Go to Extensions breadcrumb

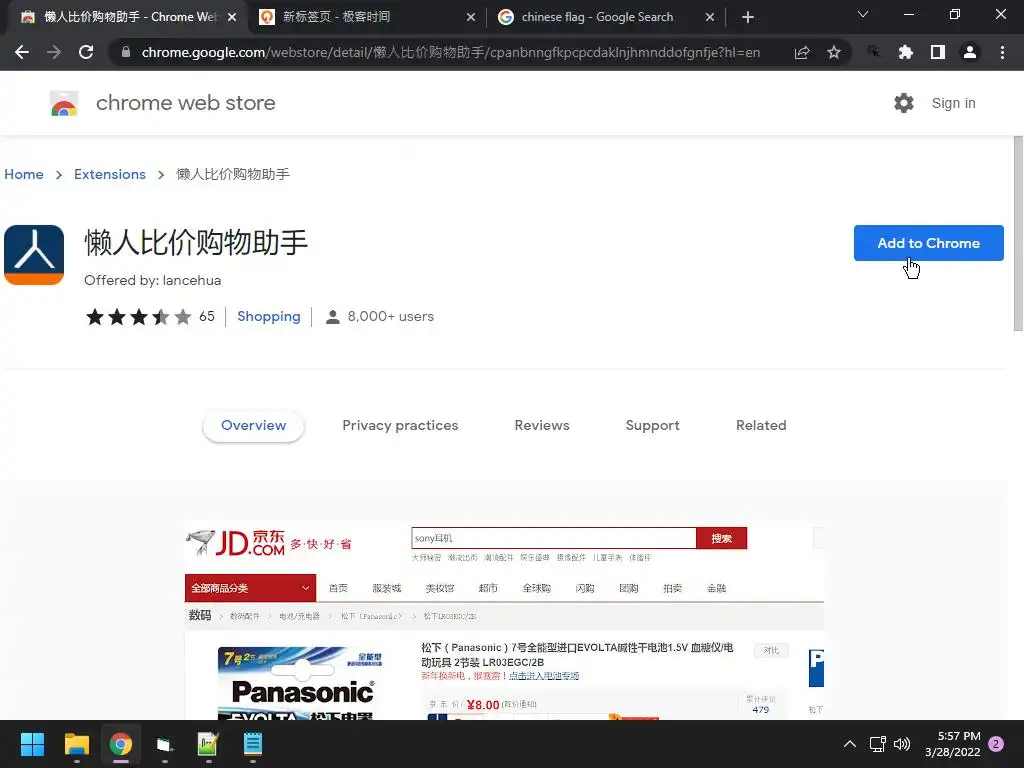point(110,174)
